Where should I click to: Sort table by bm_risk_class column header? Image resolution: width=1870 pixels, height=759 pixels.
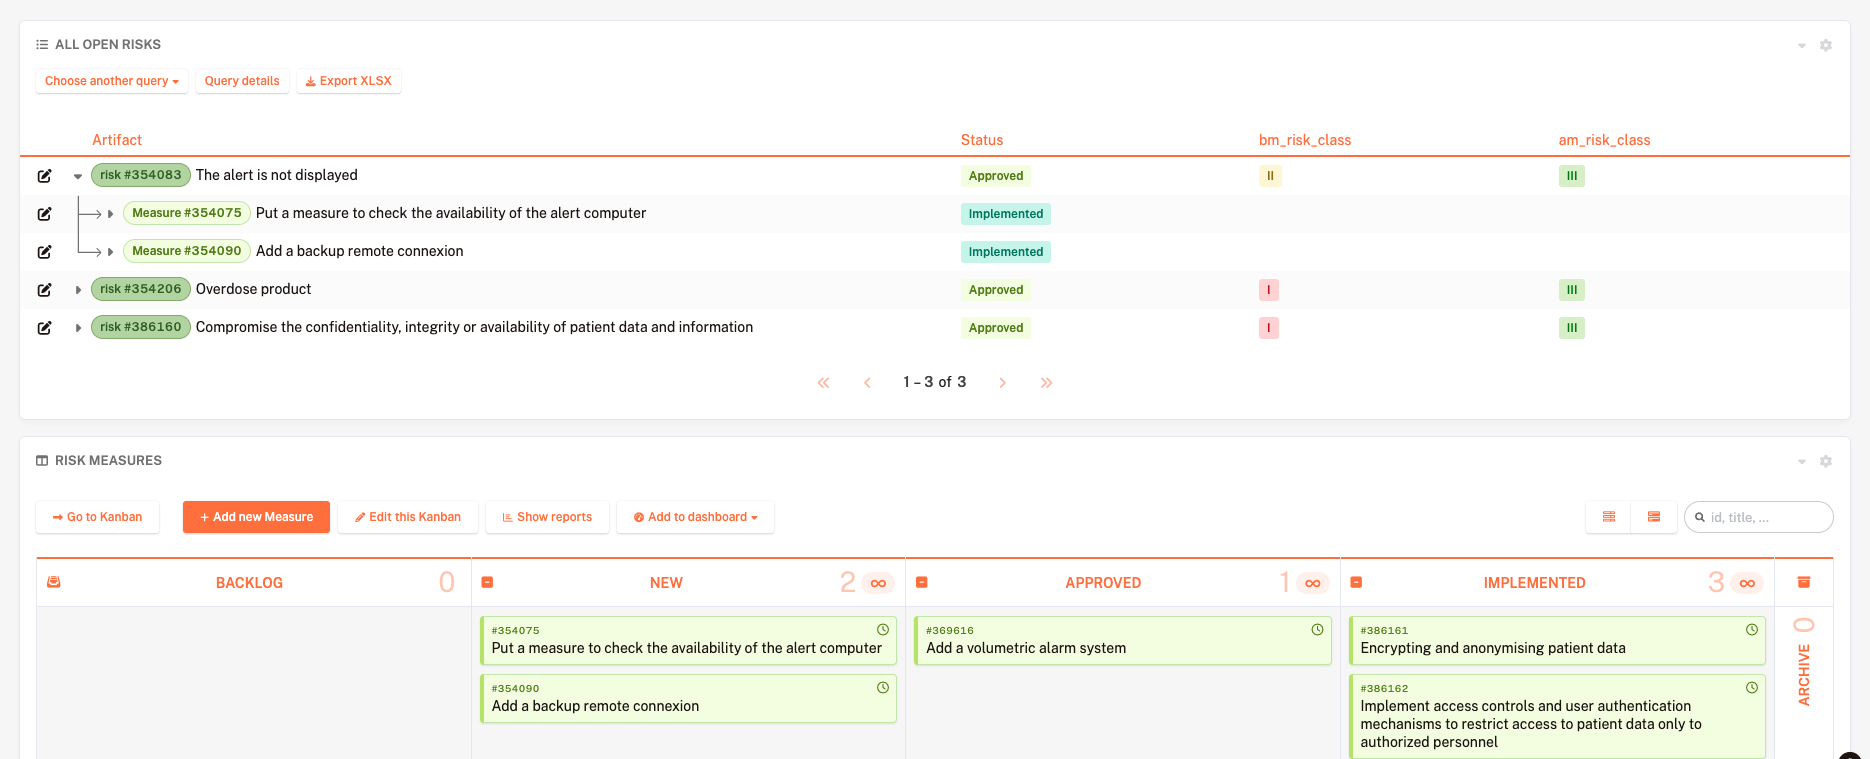(1304, 140)
